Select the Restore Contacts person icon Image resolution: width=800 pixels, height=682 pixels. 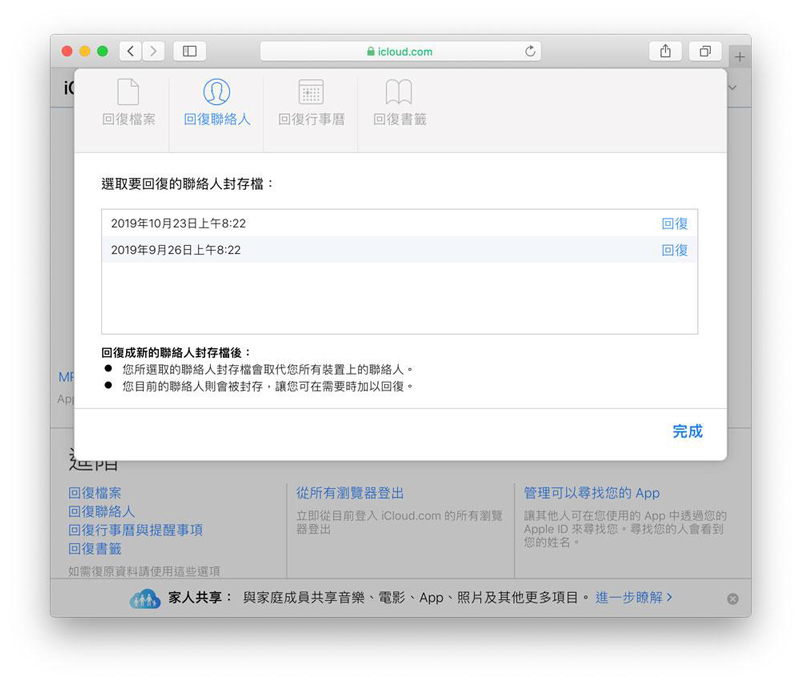pyautogui.click(x=216, y=92)
